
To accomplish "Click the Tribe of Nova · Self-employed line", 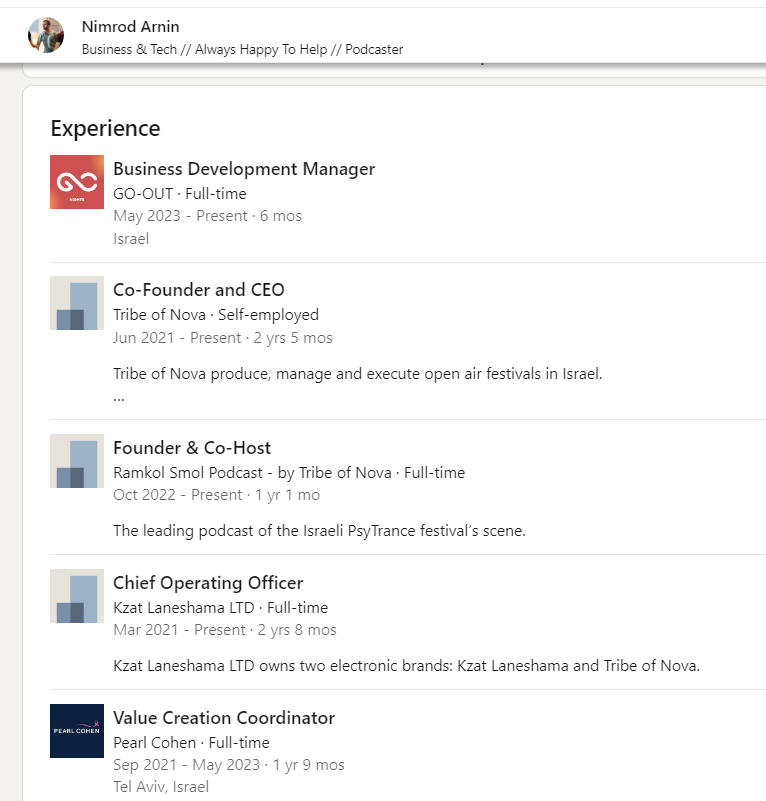I will click(x=216, y=315).
